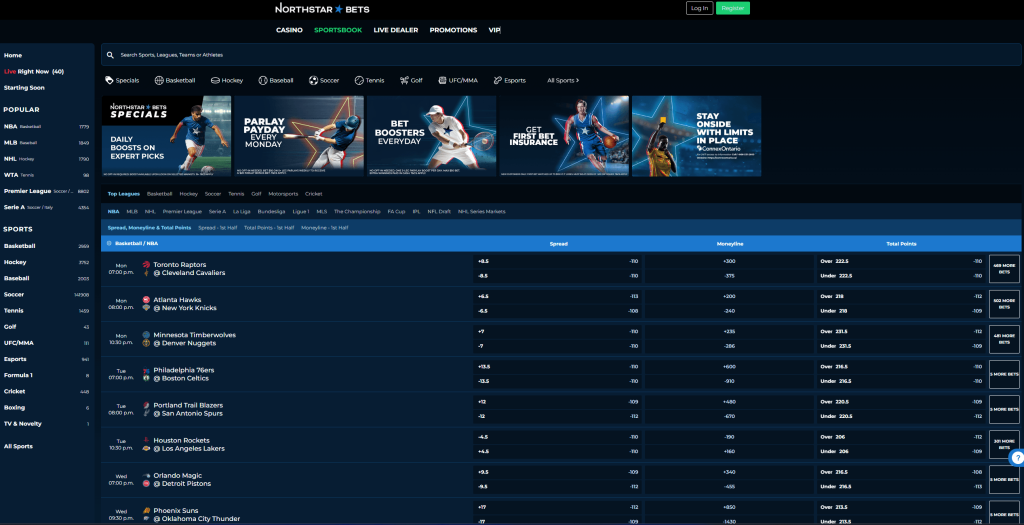Open All Sports at sidebar bottom

(x=18, y=447)
